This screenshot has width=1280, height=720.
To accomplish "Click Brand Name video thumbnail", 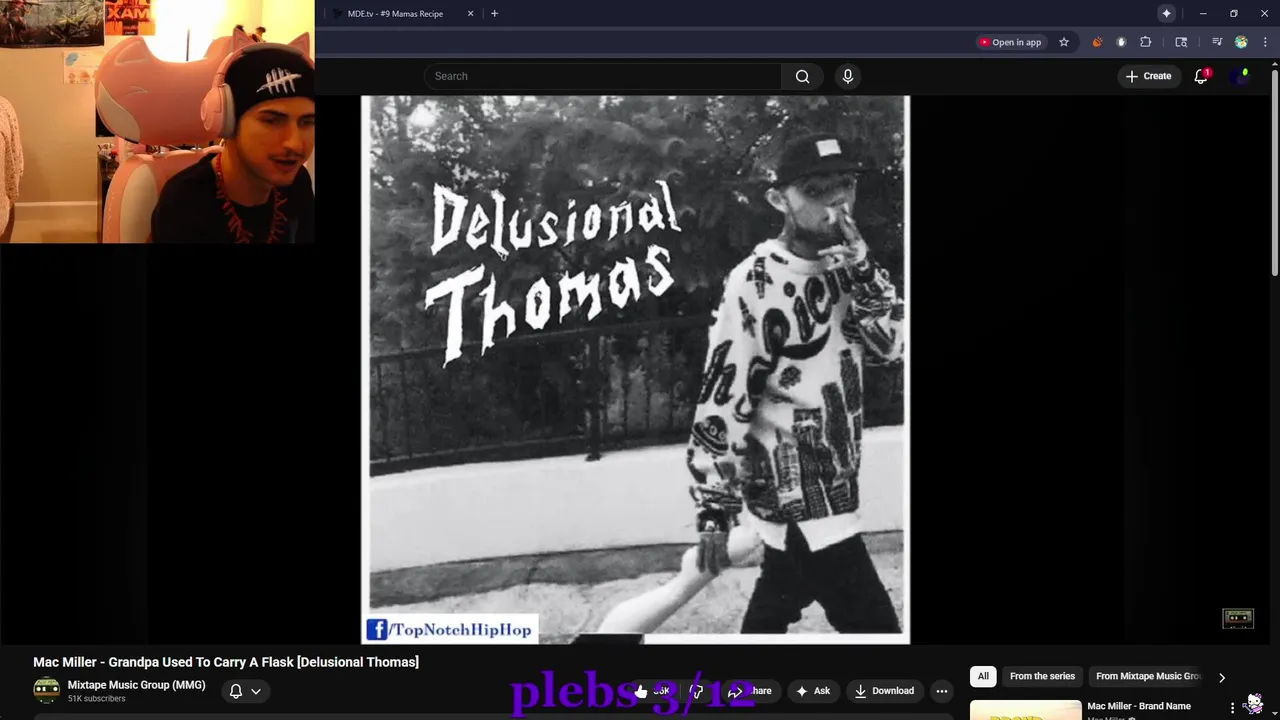I will click(x=1025, y=710).
